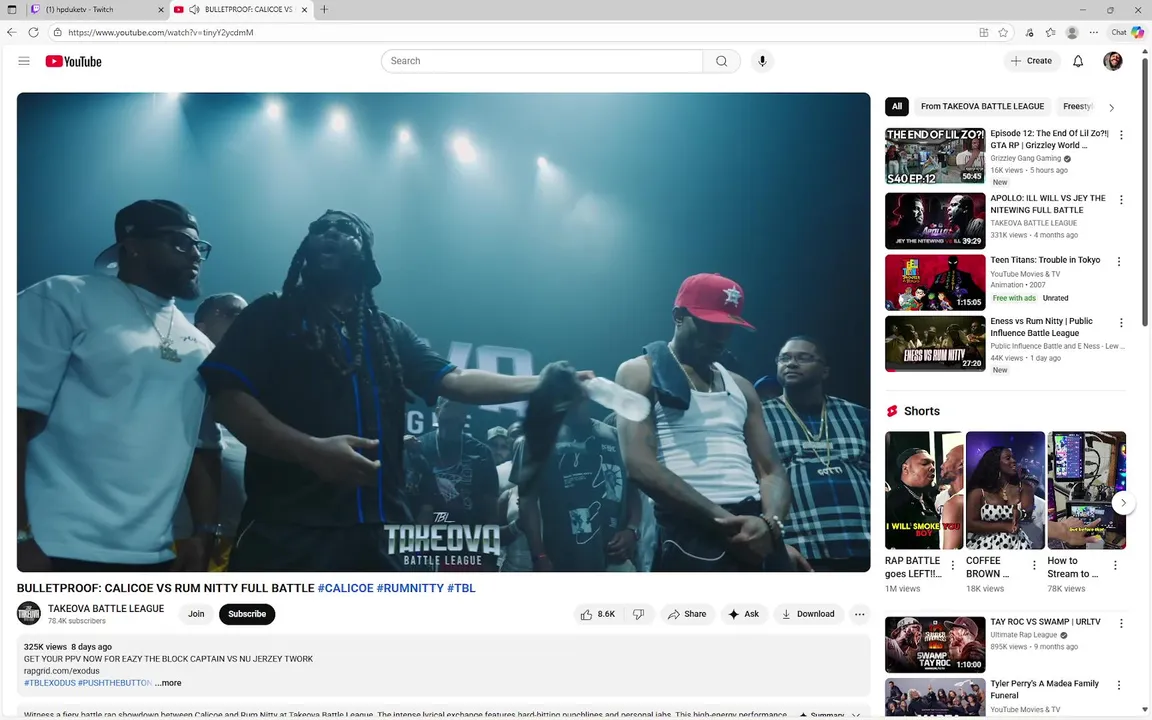This screenshot has height=720, width=1152.
Task: Share the video
Action: 687,614
